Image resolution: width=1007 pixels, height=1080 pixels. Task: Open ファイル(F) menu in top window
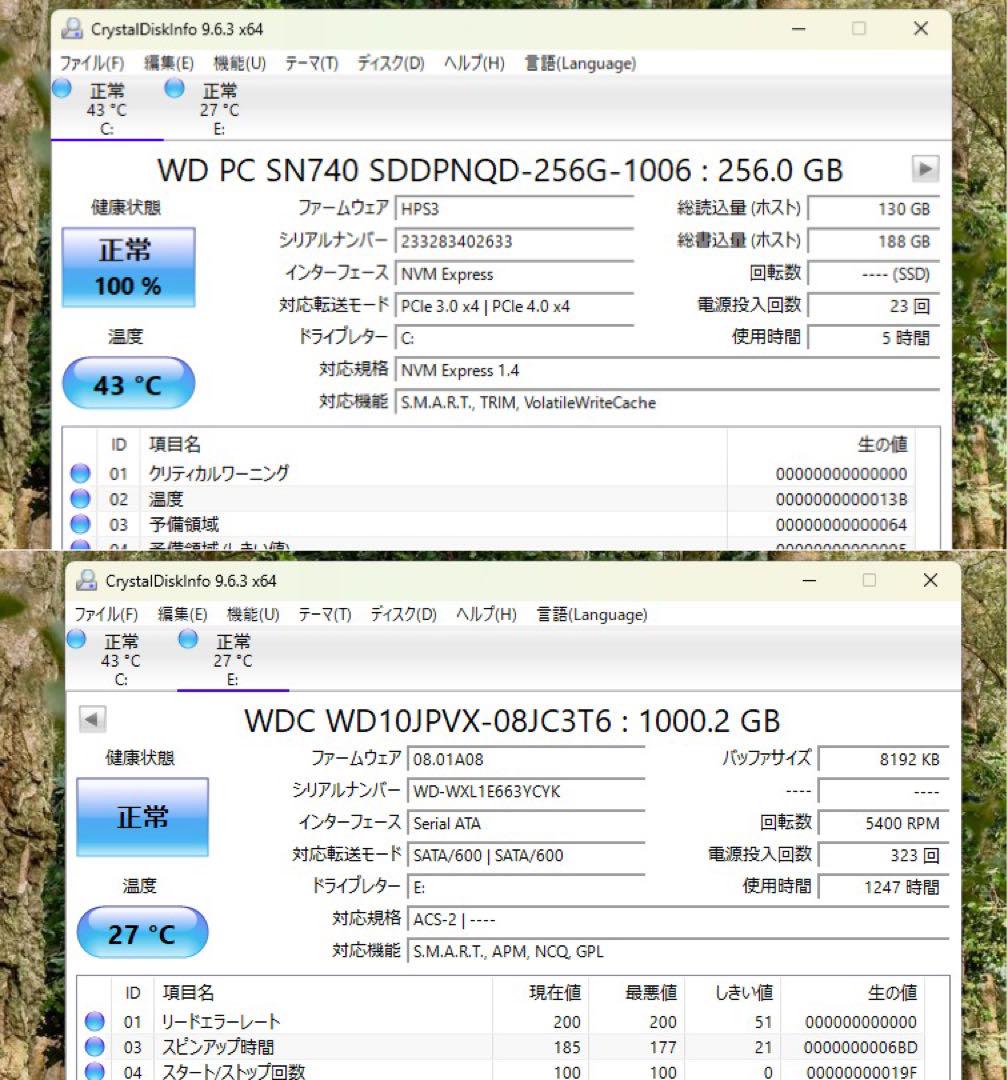(x=92, y=63)
